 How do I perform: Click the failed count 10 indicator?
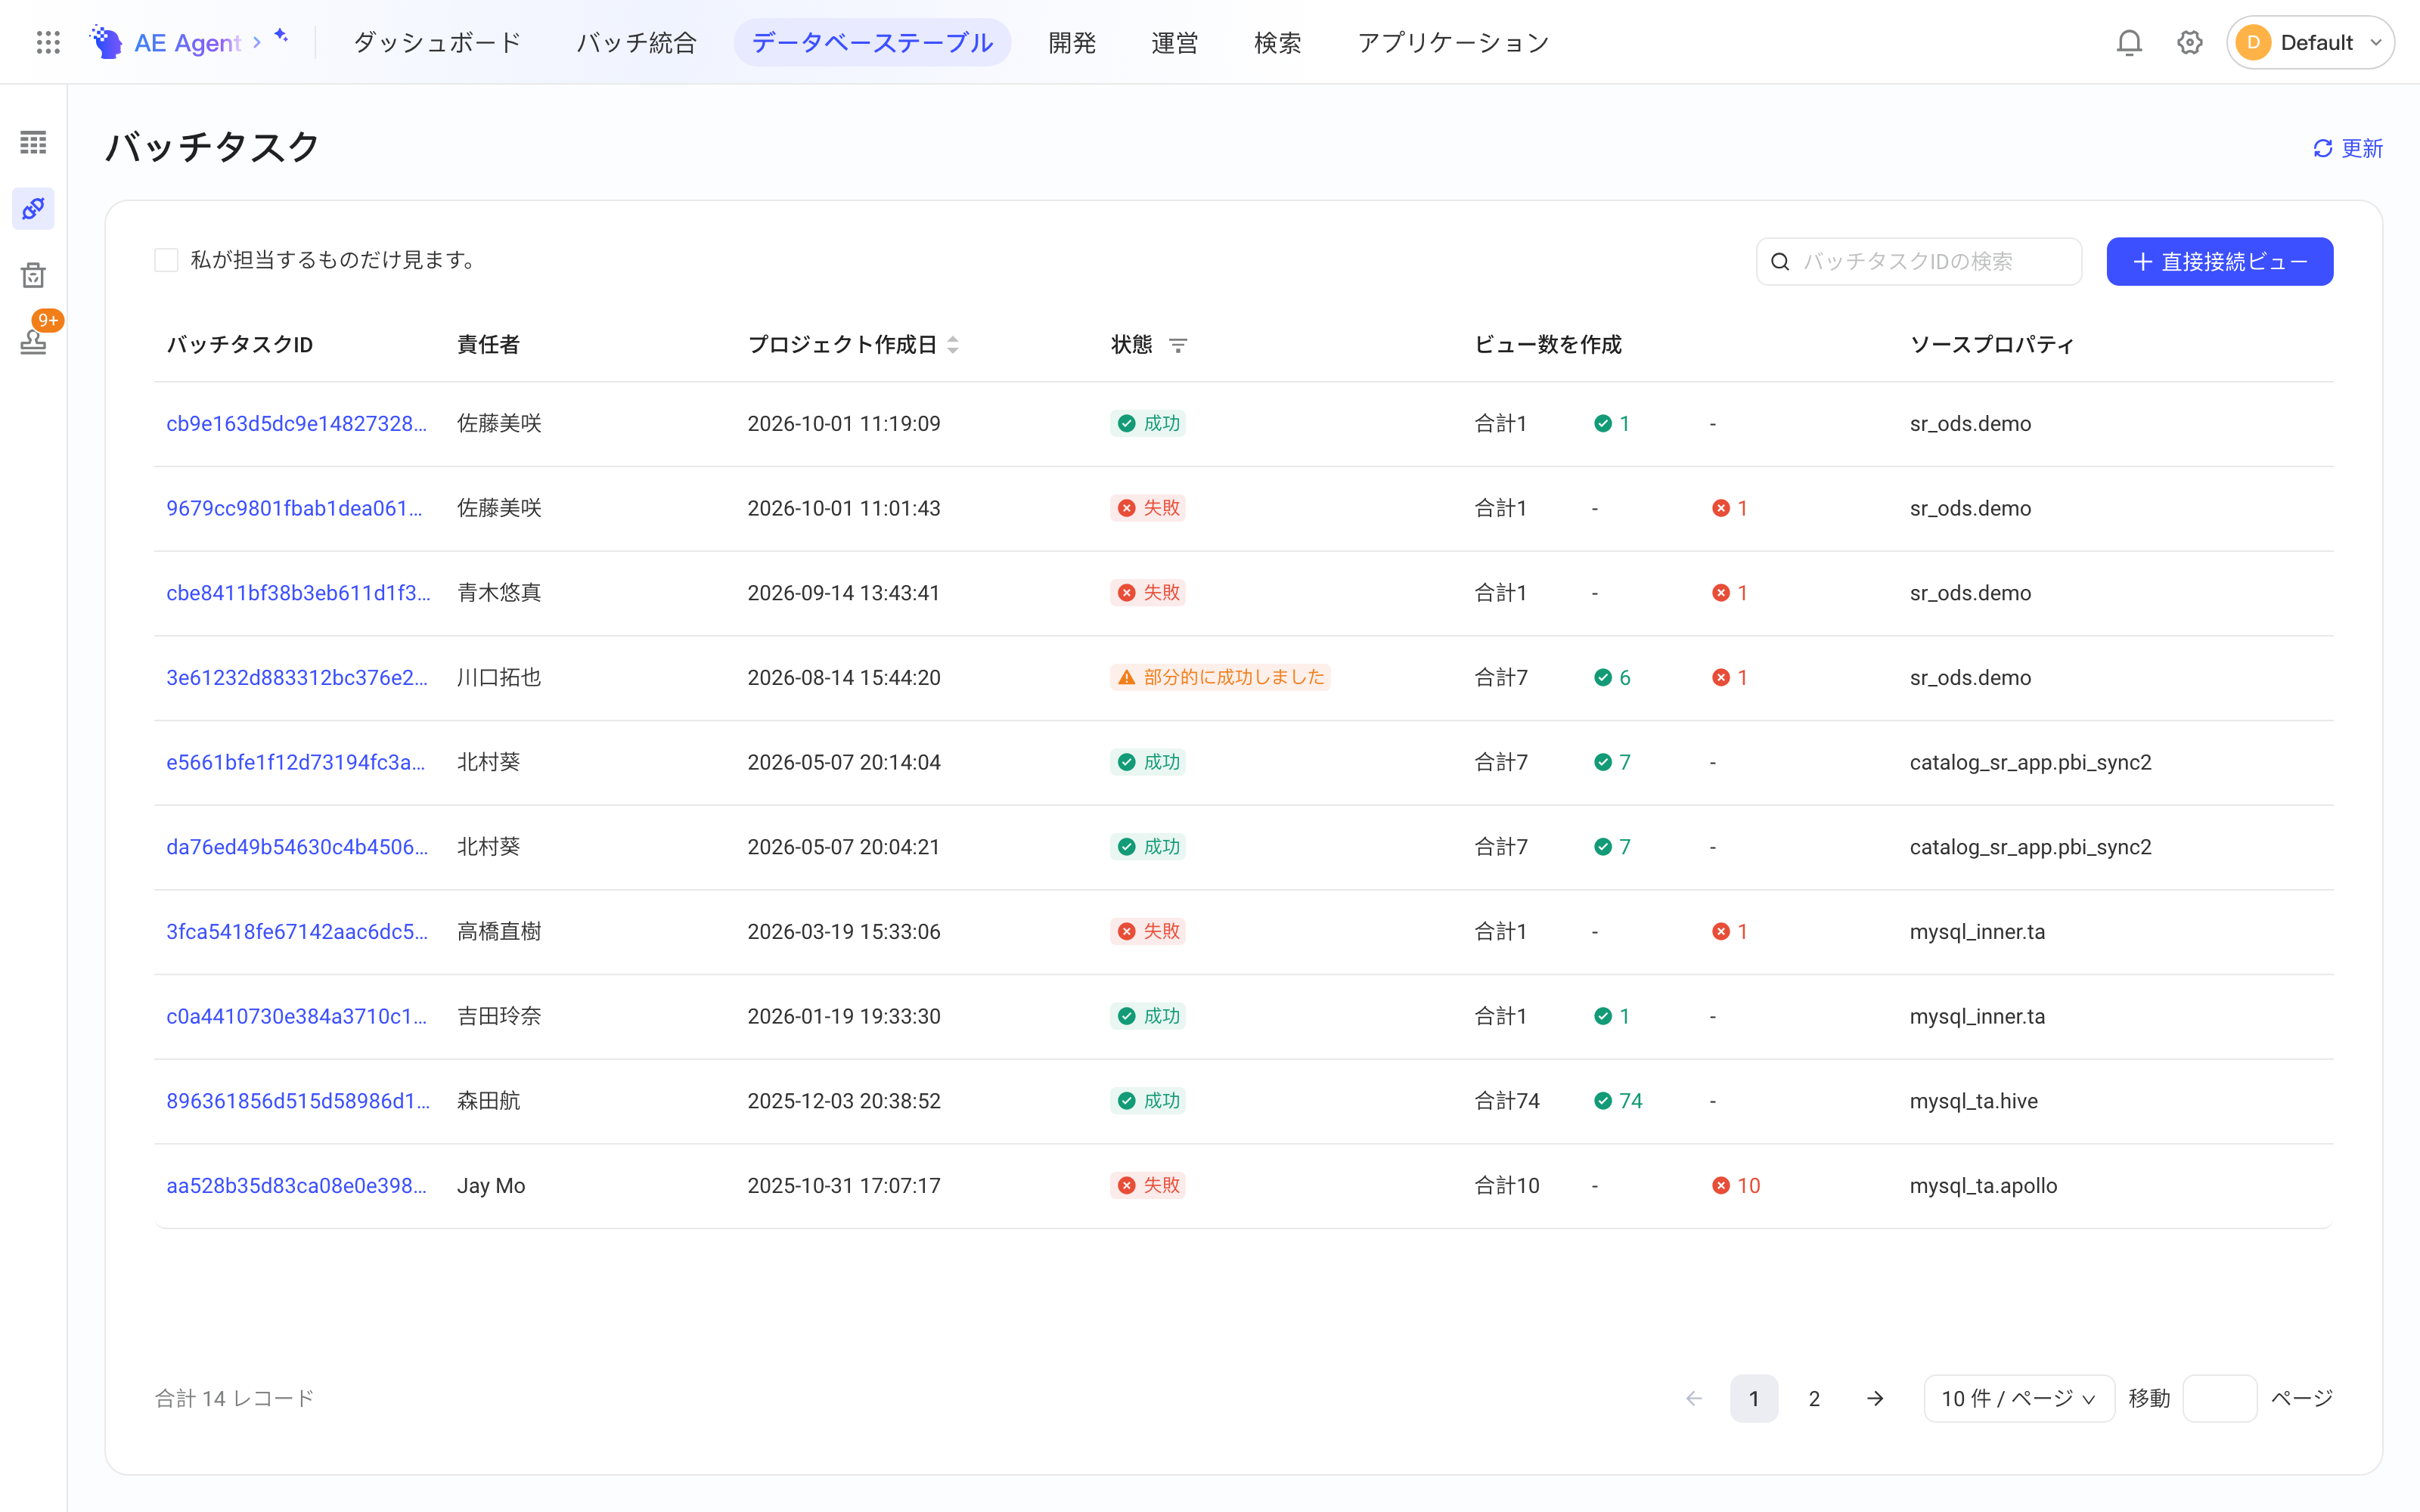(1736, 1186)
